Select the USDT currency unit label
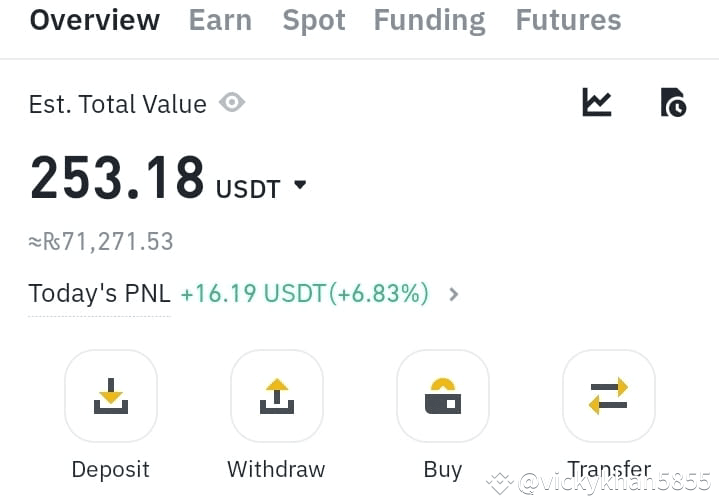 [248, 189]
